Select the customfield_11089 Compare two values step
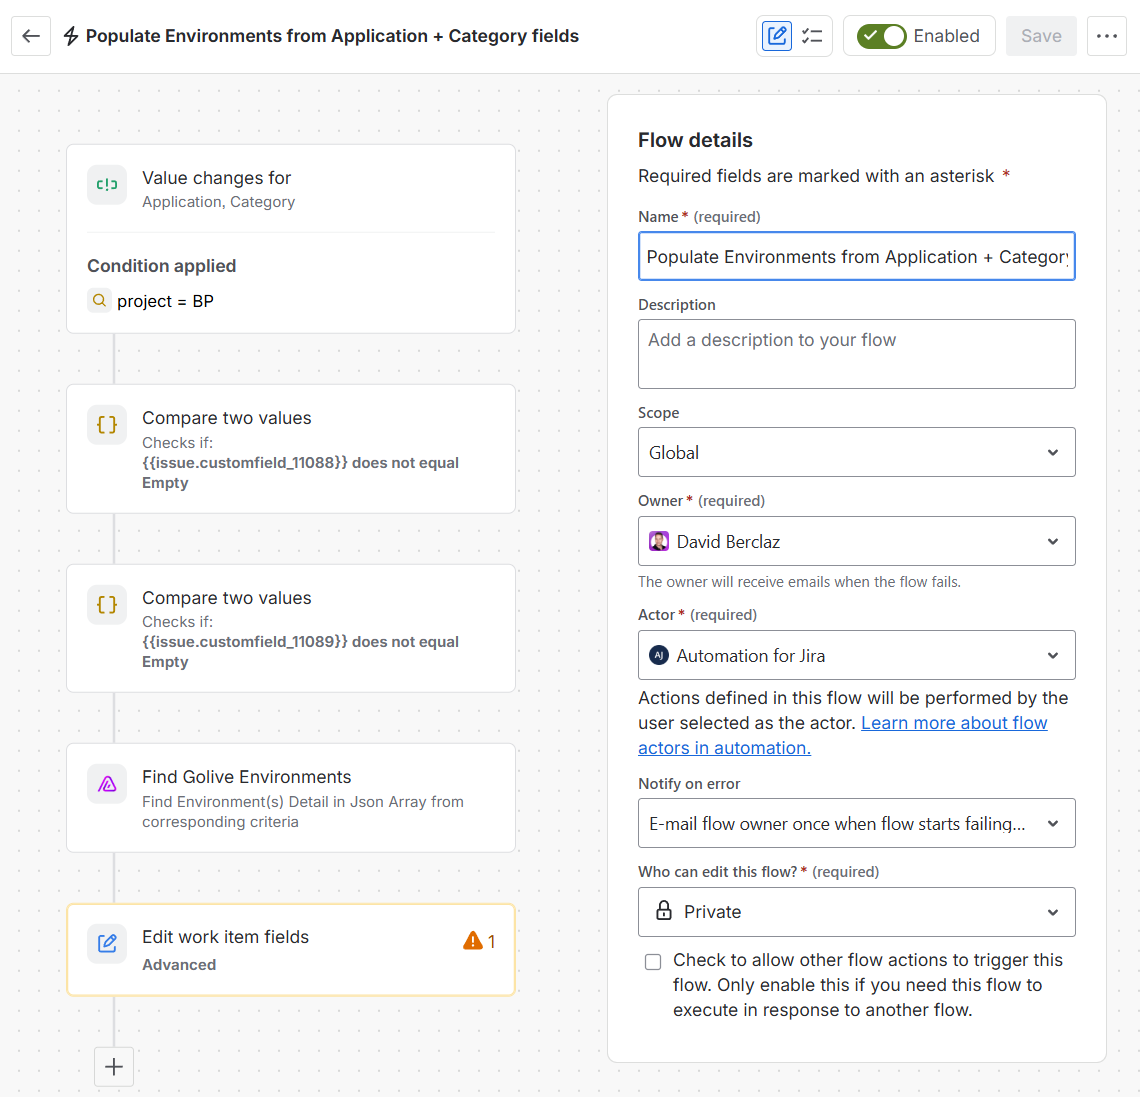 point(291,628)
